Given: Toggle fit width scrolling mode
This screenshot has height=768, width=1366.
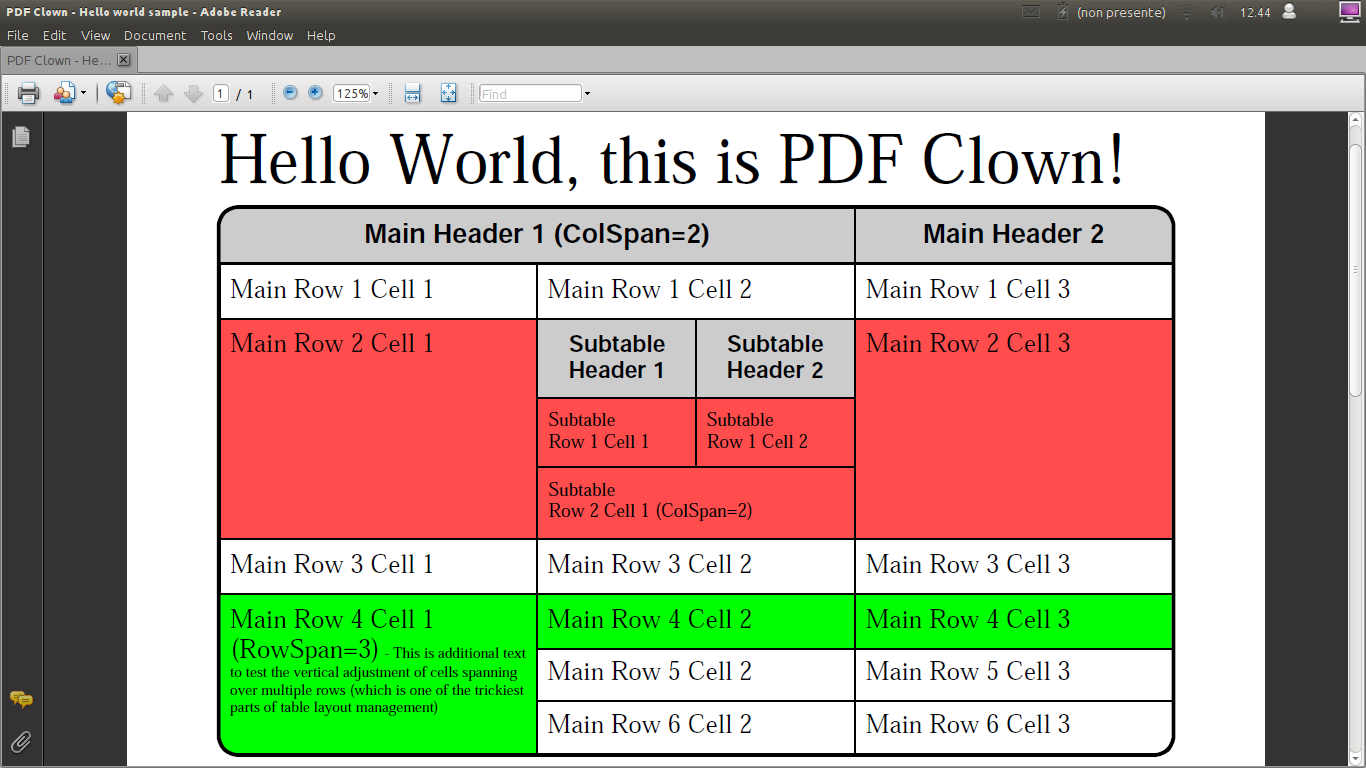Looking at the screenshot, I should pyautogui.click(x=412, y=93).
